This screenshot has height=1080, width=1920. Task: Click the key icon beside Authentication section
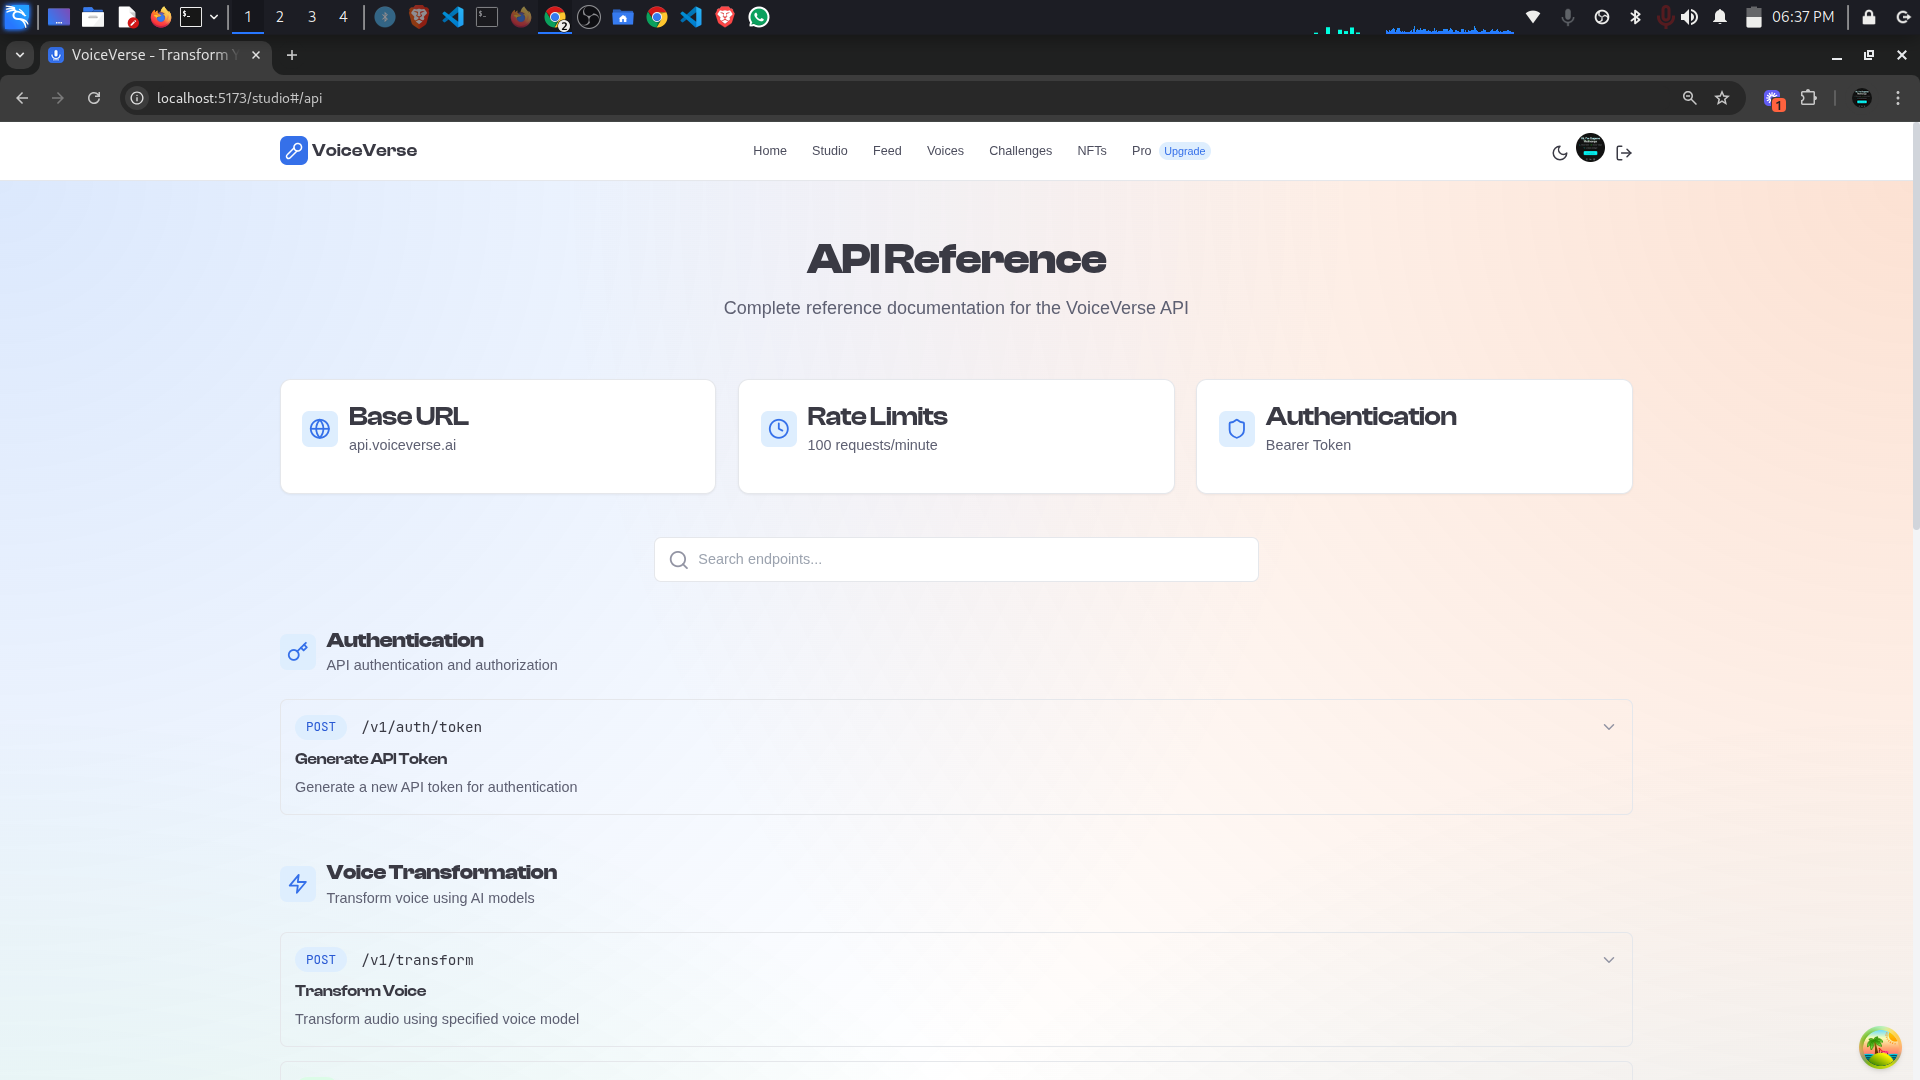298,652
